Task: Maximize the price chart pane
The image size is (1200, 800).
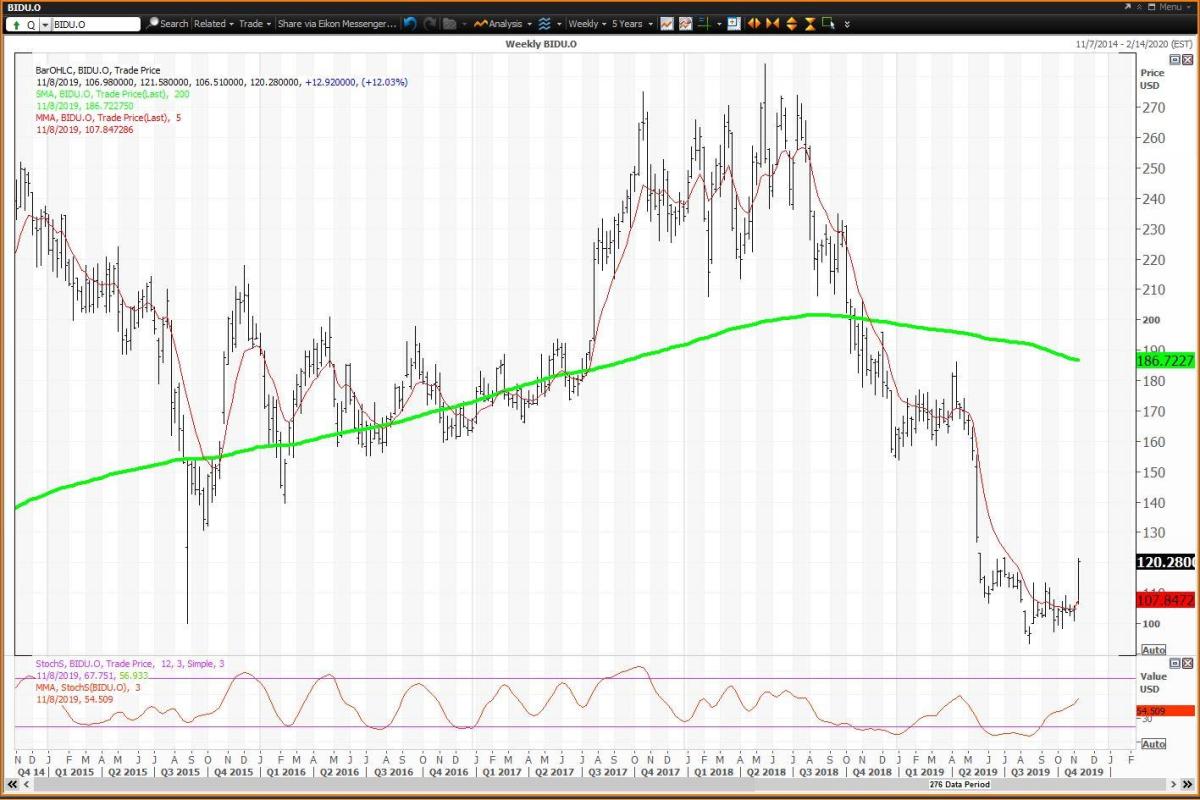Action: click(x=1175, y=60)
